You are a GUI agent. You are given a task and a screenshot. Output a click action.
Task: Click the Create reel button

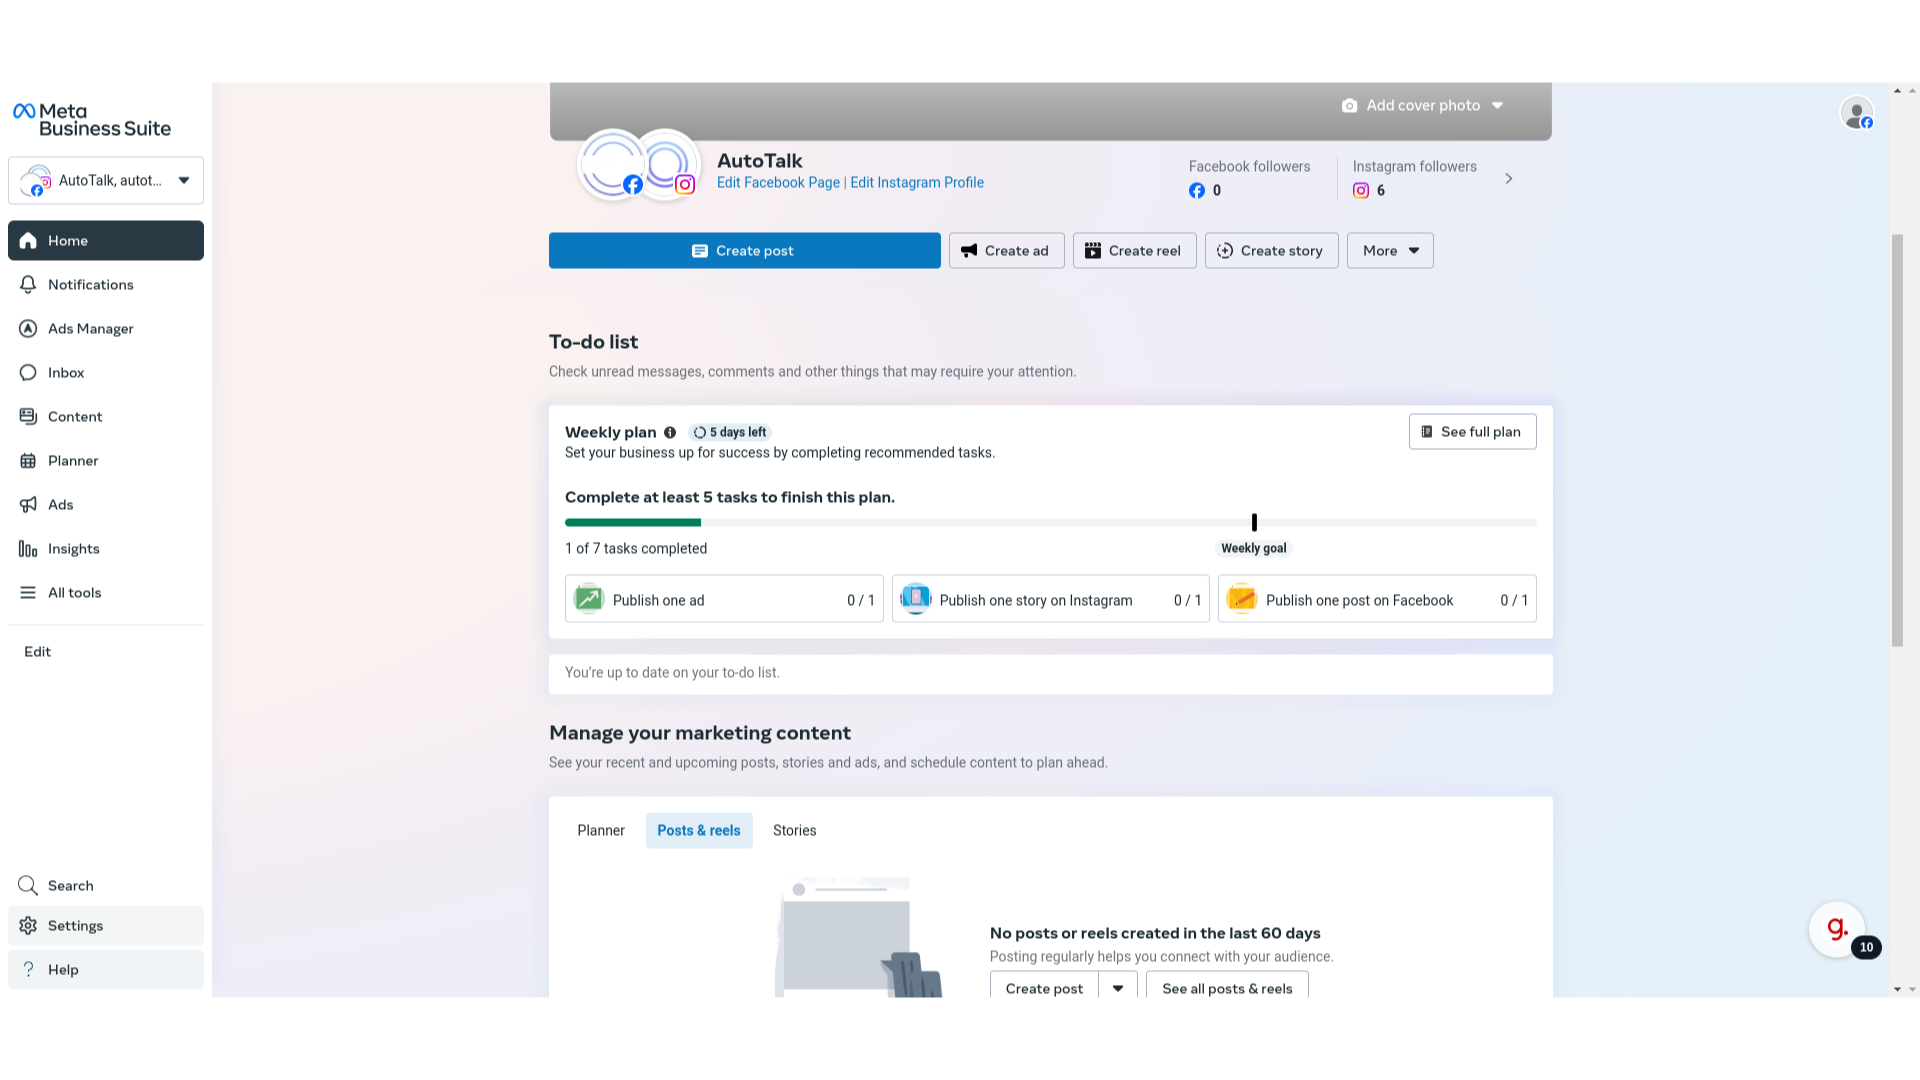point(1134,251)
